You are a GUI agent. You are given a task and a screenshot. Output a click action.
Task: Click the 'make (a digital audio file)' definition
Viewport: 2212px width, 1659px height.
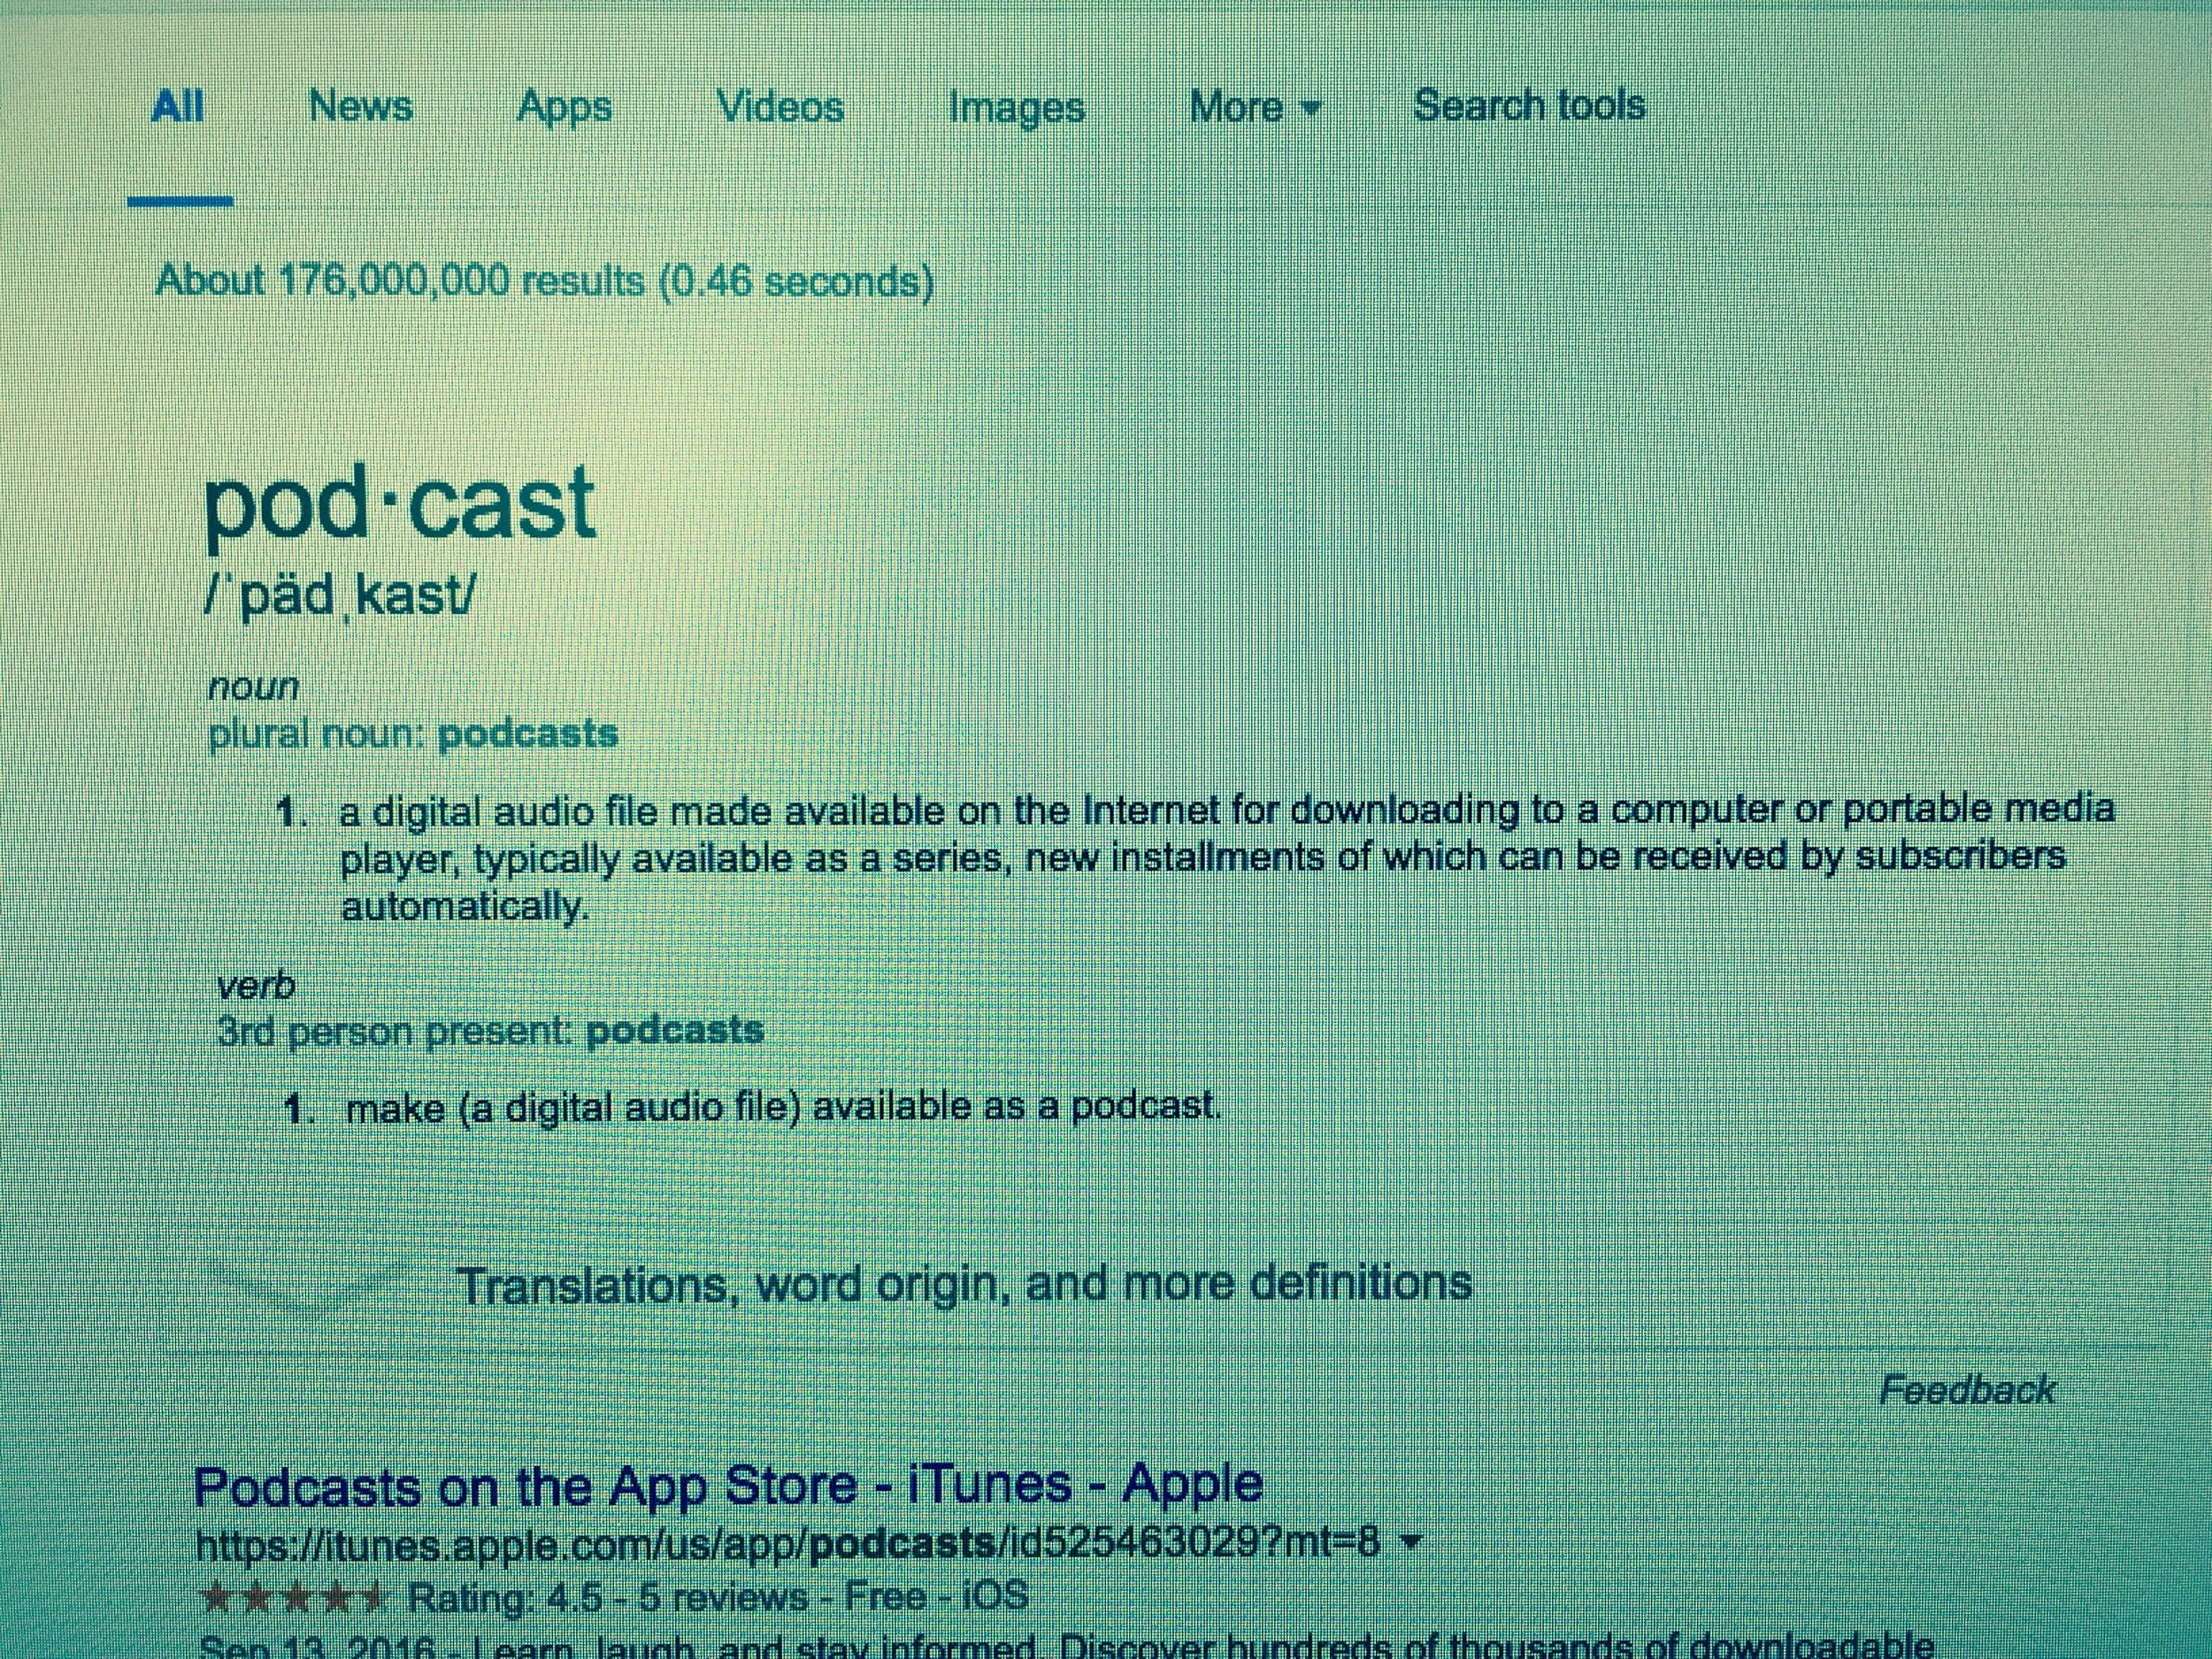click(783, 1107)
